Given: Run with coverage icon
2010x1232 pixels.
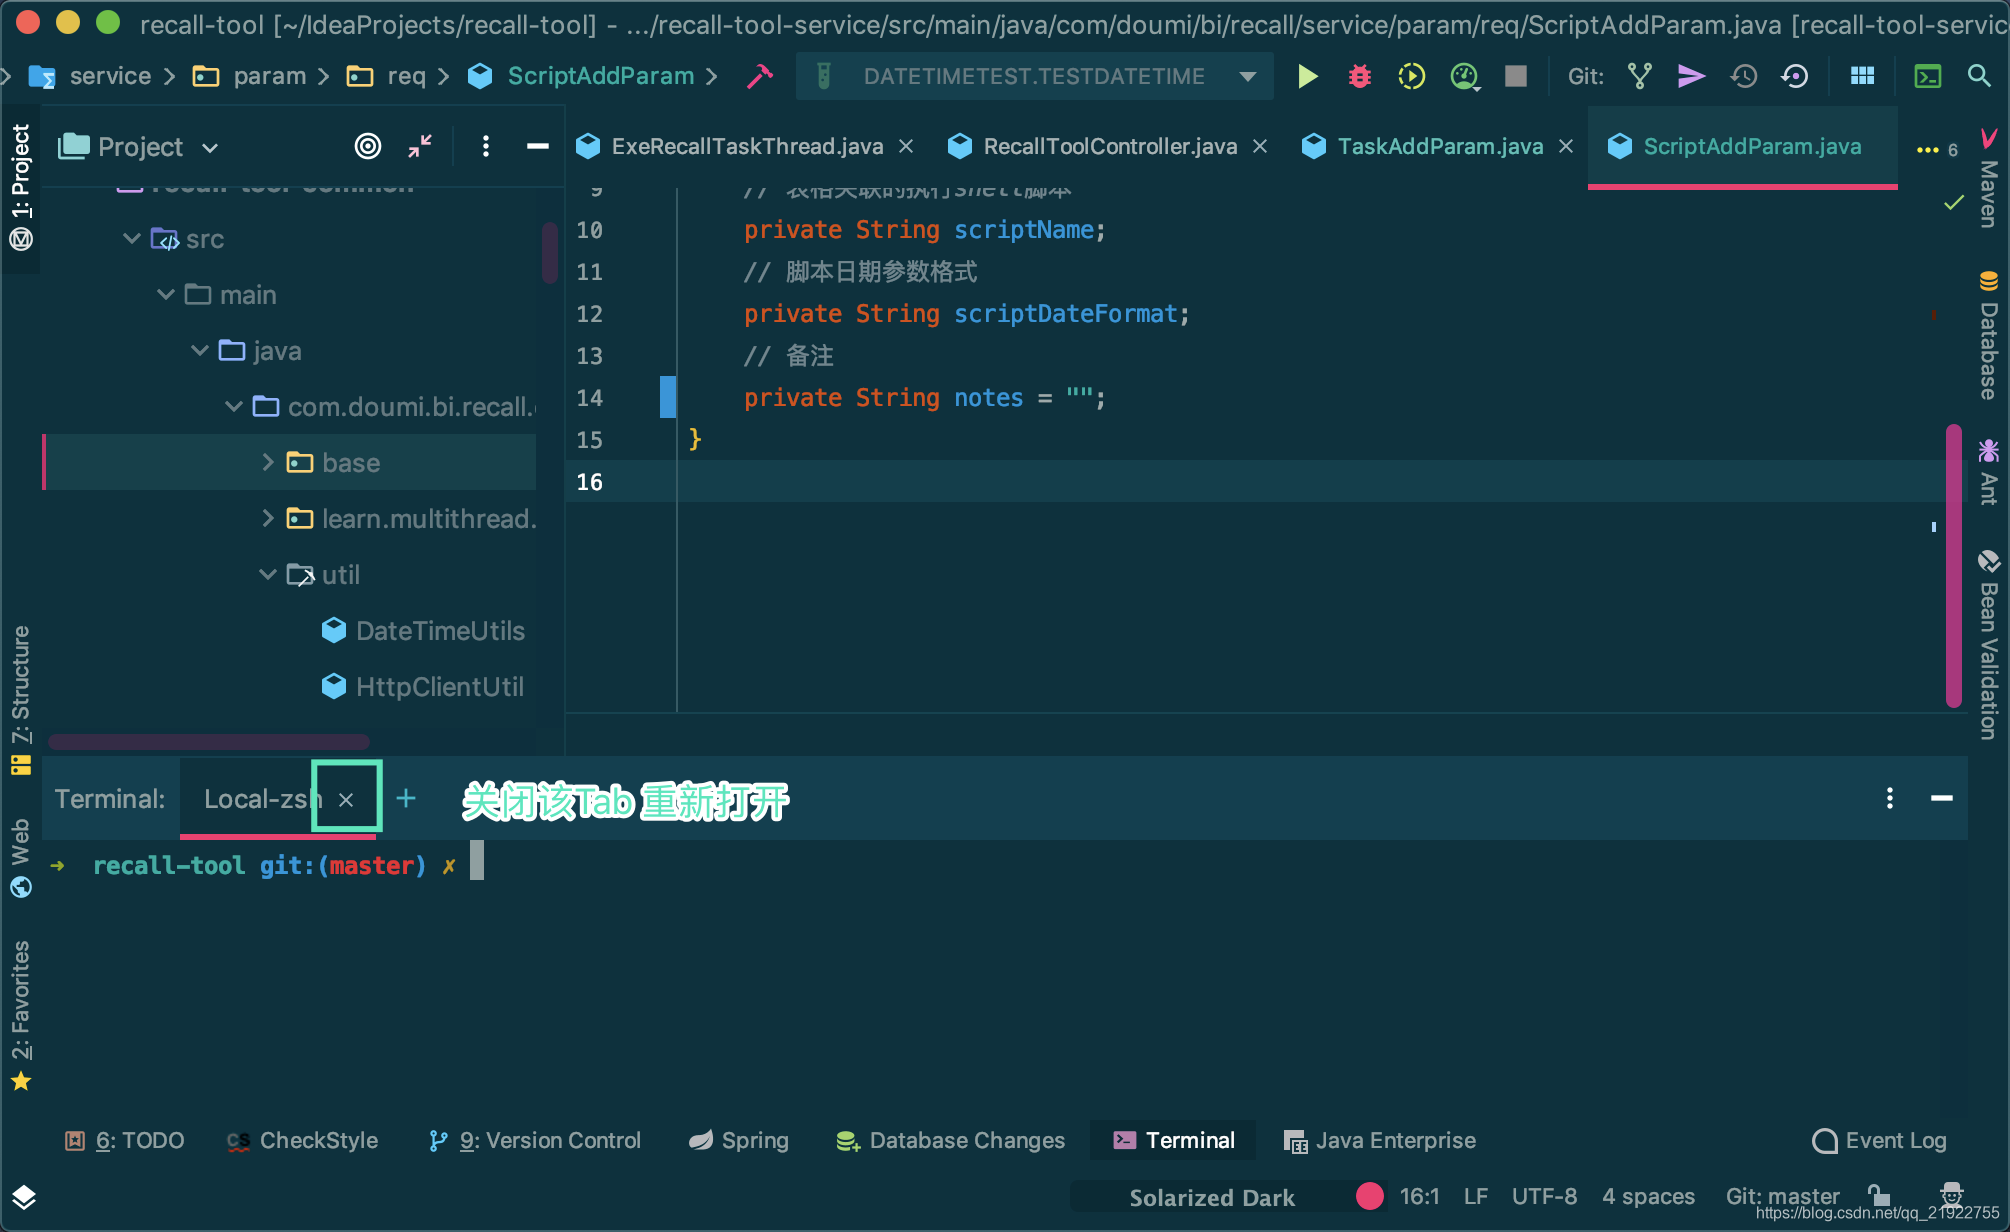Looking at the screenshot, I should pyautogui.click(x=1411, y=76).
